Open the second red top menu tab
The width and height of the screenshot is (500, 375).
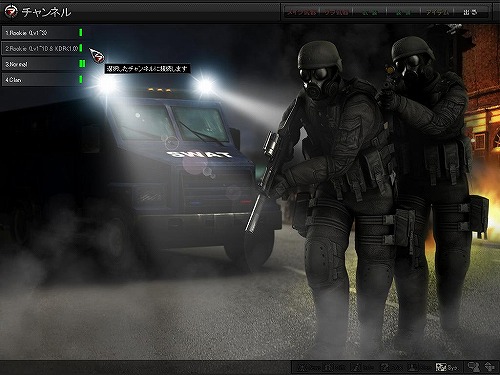[336, 12]
